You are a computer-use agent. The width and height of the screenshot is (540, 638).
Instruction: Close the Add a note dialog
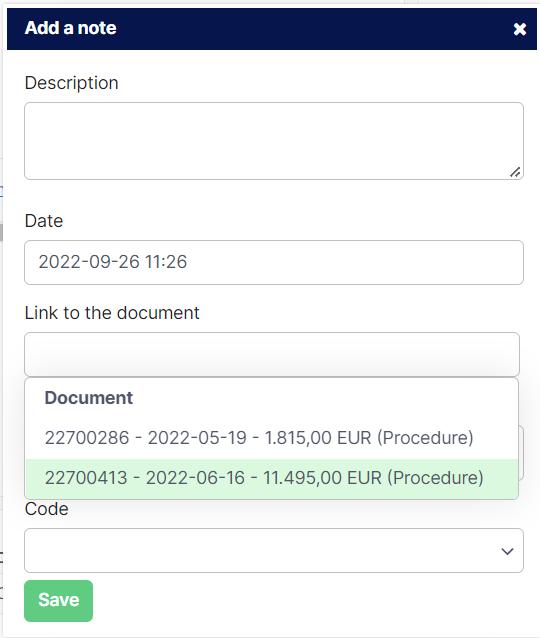coord(520,29)
